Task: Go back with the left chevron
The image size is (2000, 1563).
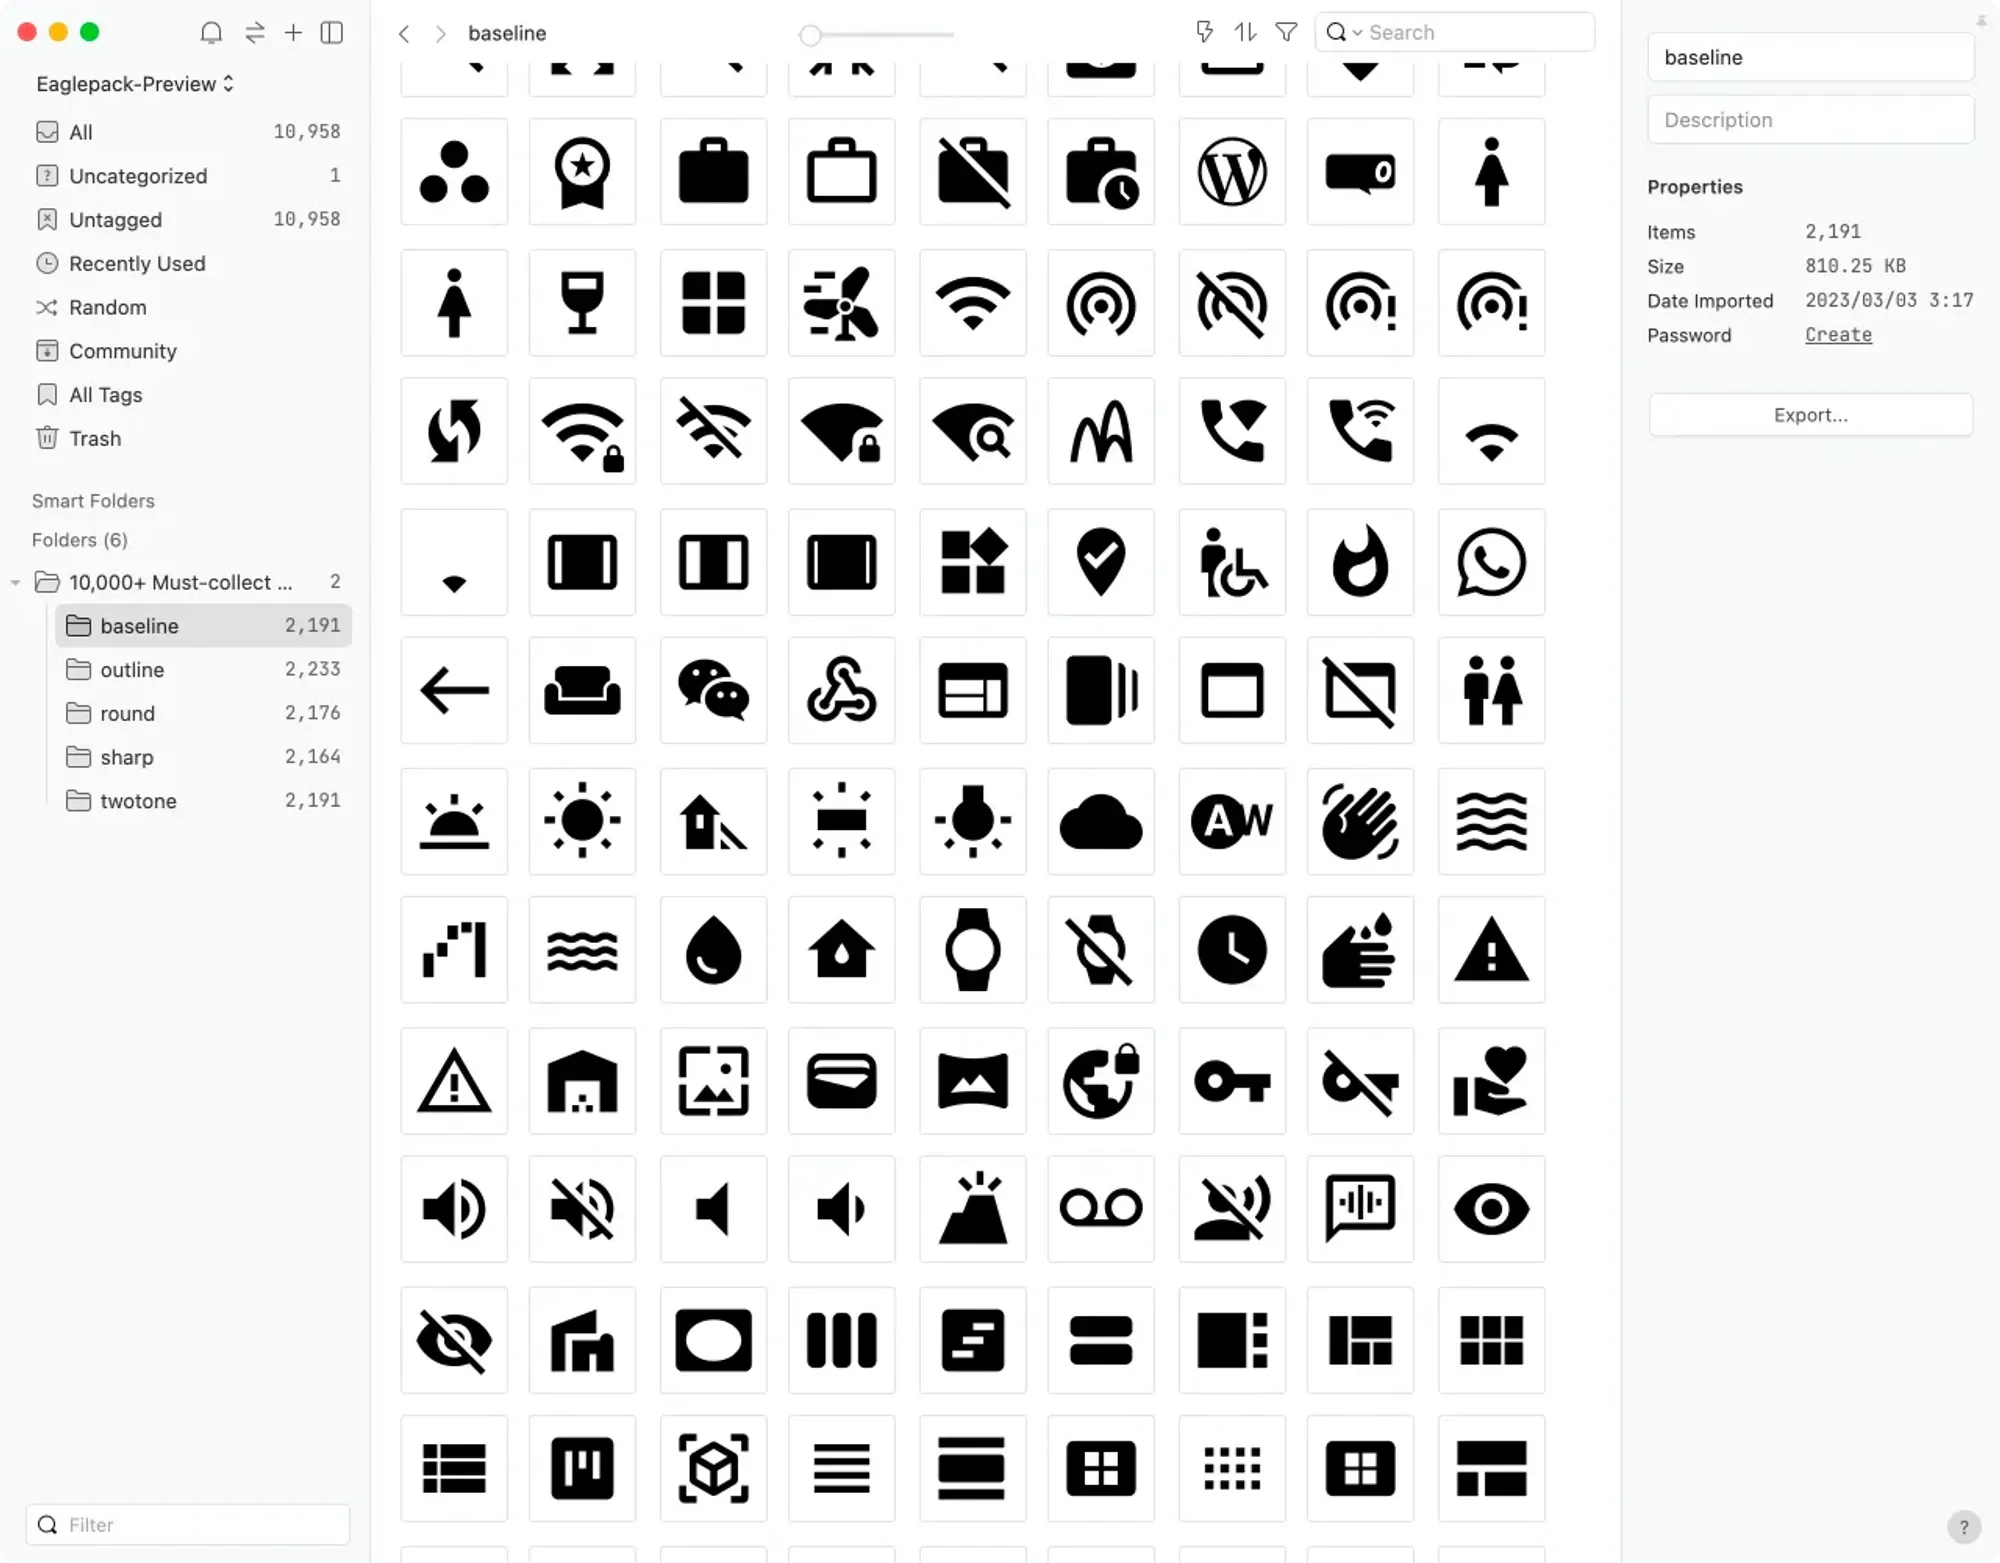Action: pos(404,33)
